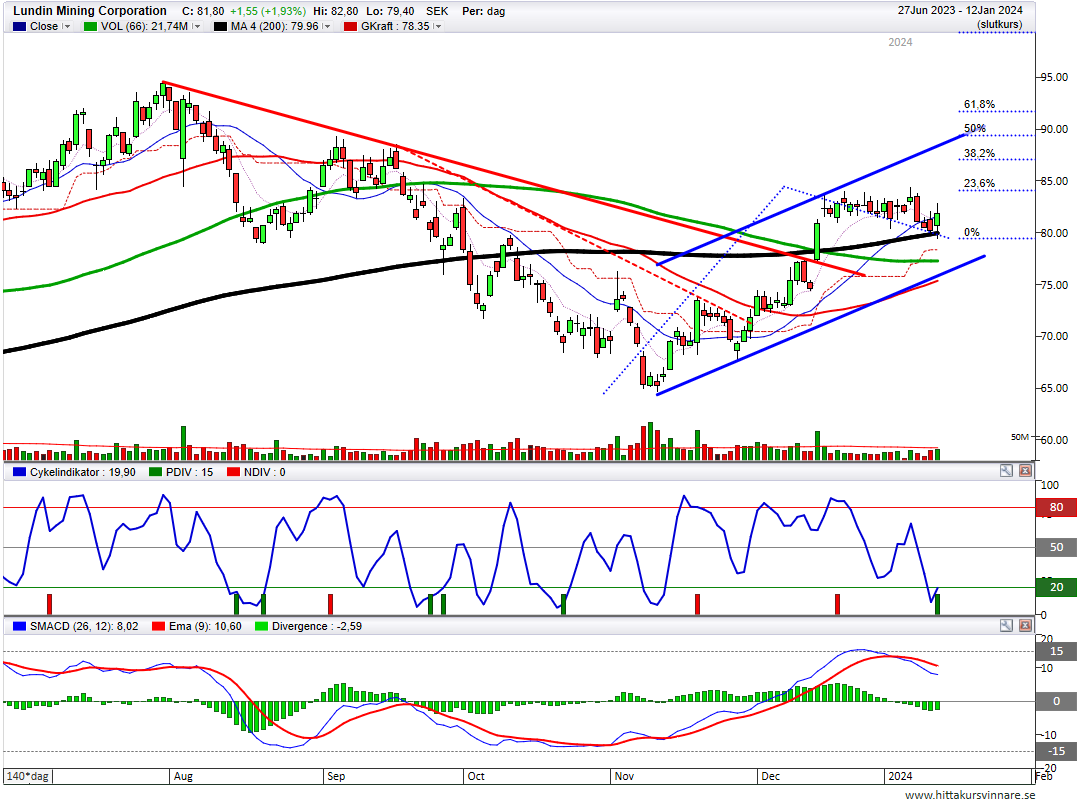Click the Aug month label on timeline
The width and height of the screenshot is (1080, 800).
pyautogui.click(x=183, y=776)
